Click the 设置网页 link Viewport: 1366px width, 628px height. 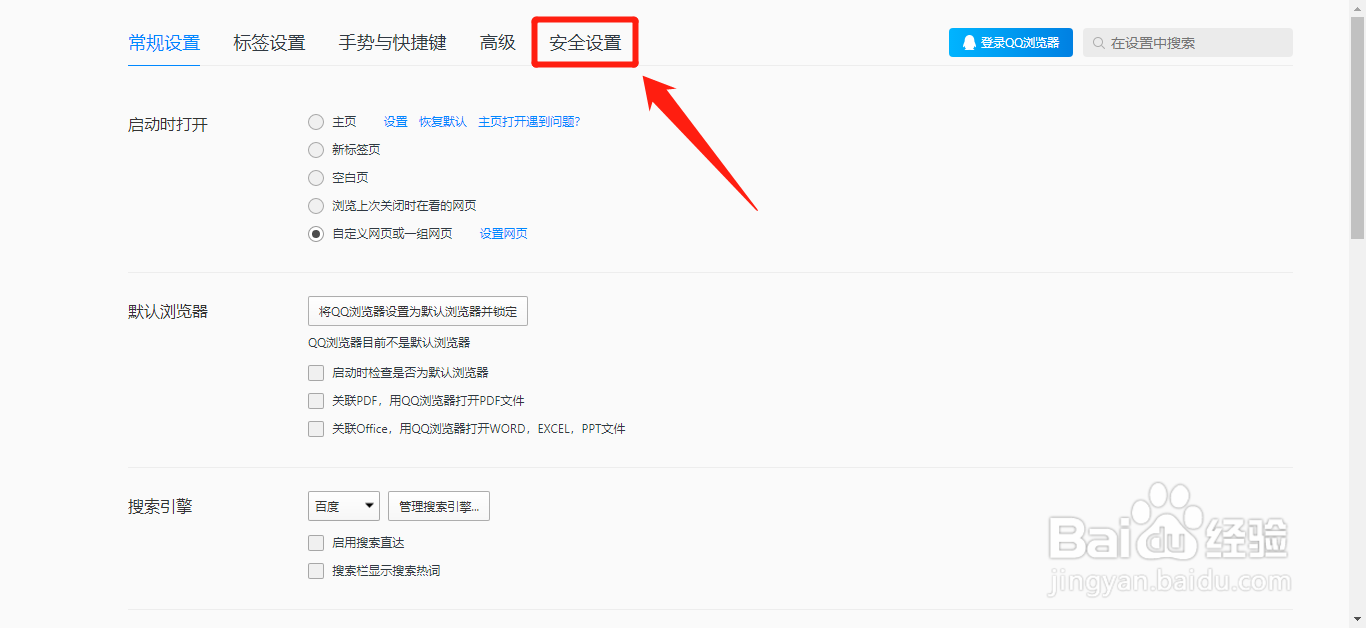click(x=504, y=234)
